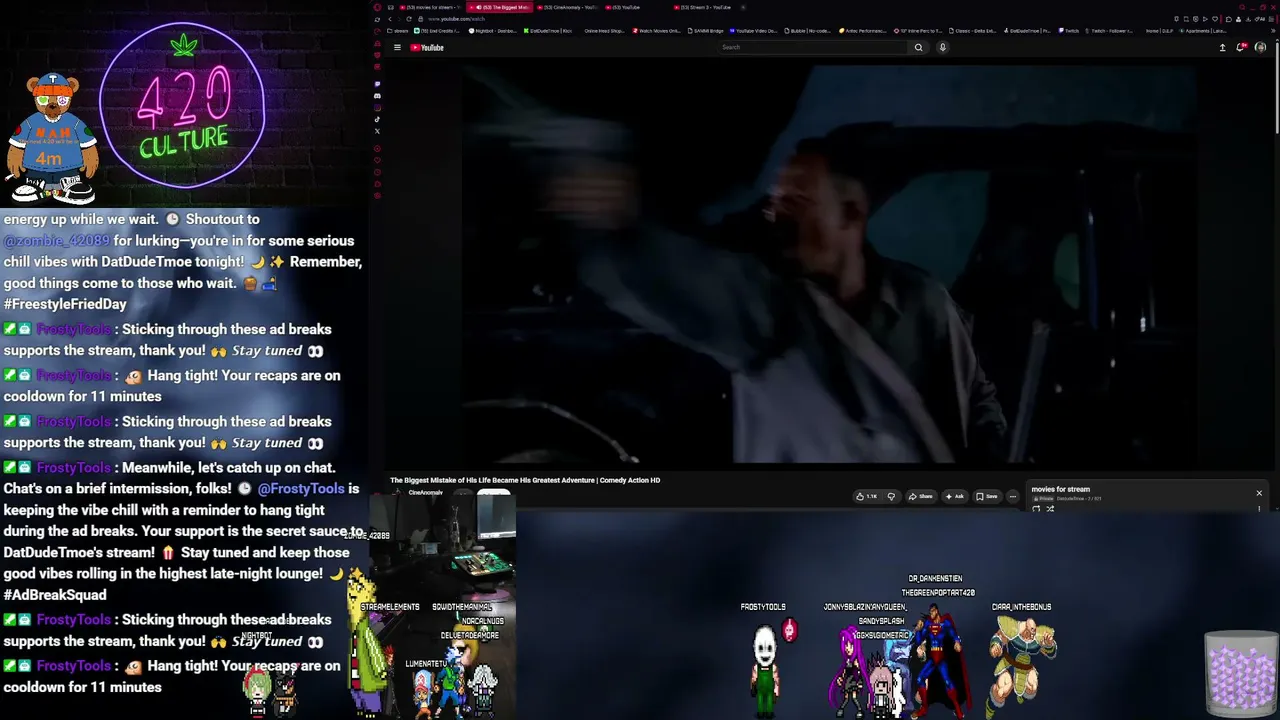Open the Nightbot Dashboard bookmark
The width and height of the screenshot is (1280, 720).
tap(493, 31)
